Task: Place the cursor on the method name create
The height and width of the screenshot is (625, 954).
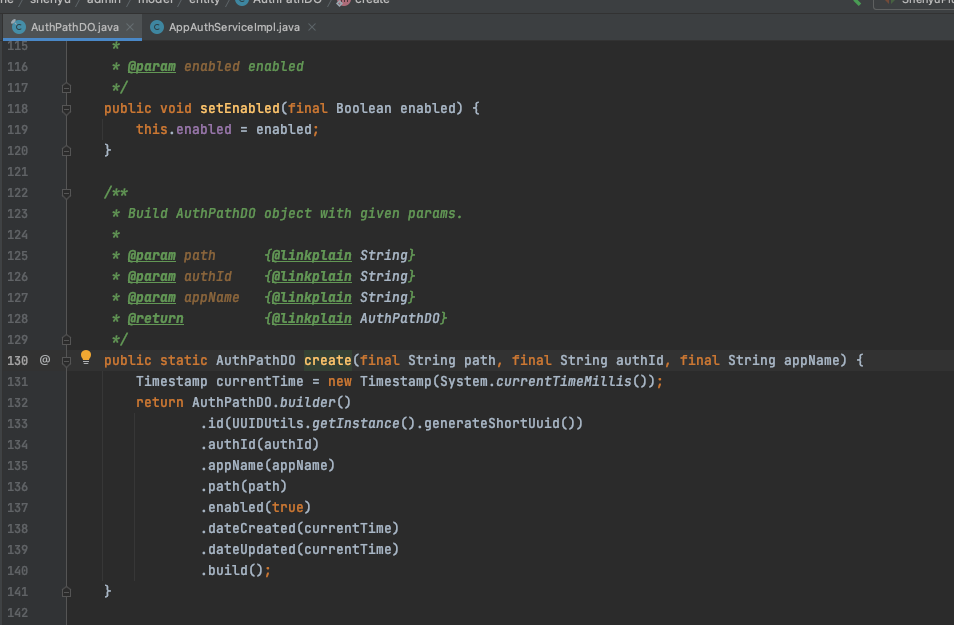Action: (x=328, y=360)
